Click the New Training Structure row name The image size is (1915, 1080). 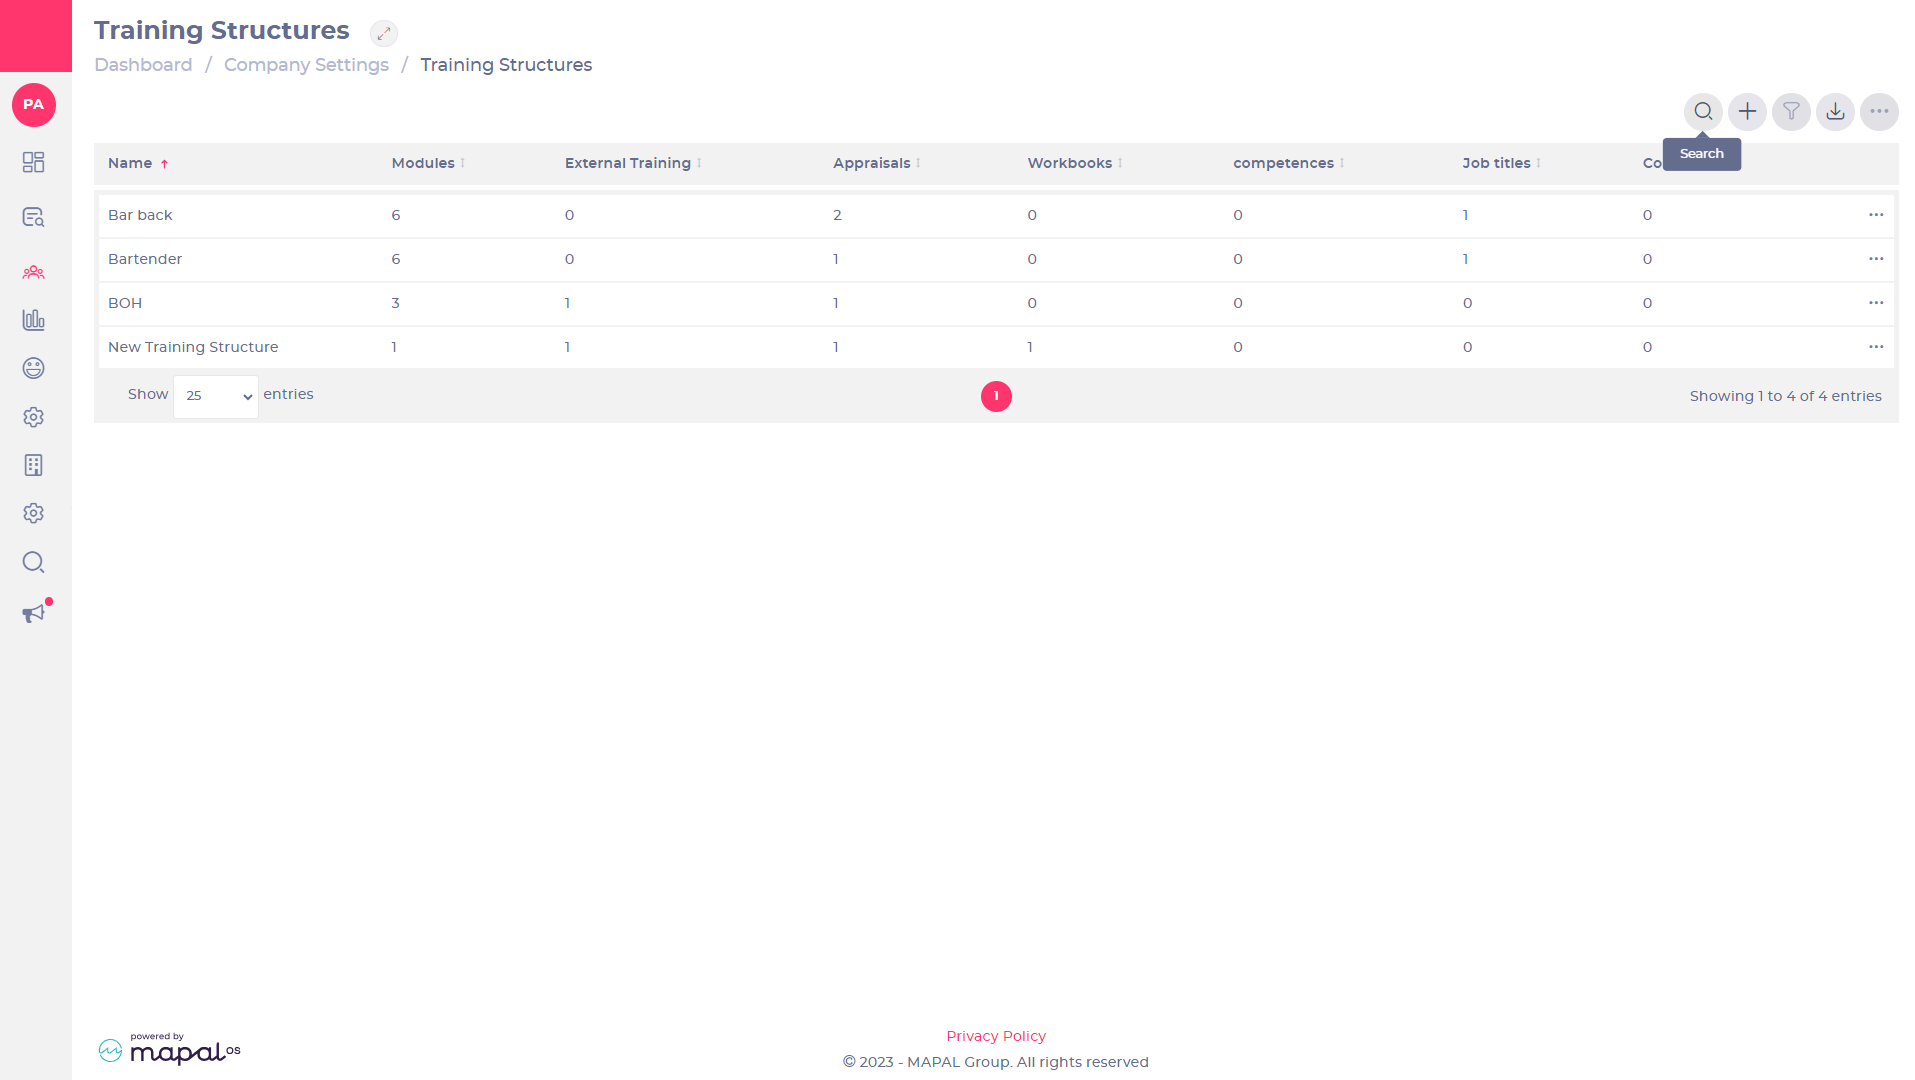[x=193, y=347]
